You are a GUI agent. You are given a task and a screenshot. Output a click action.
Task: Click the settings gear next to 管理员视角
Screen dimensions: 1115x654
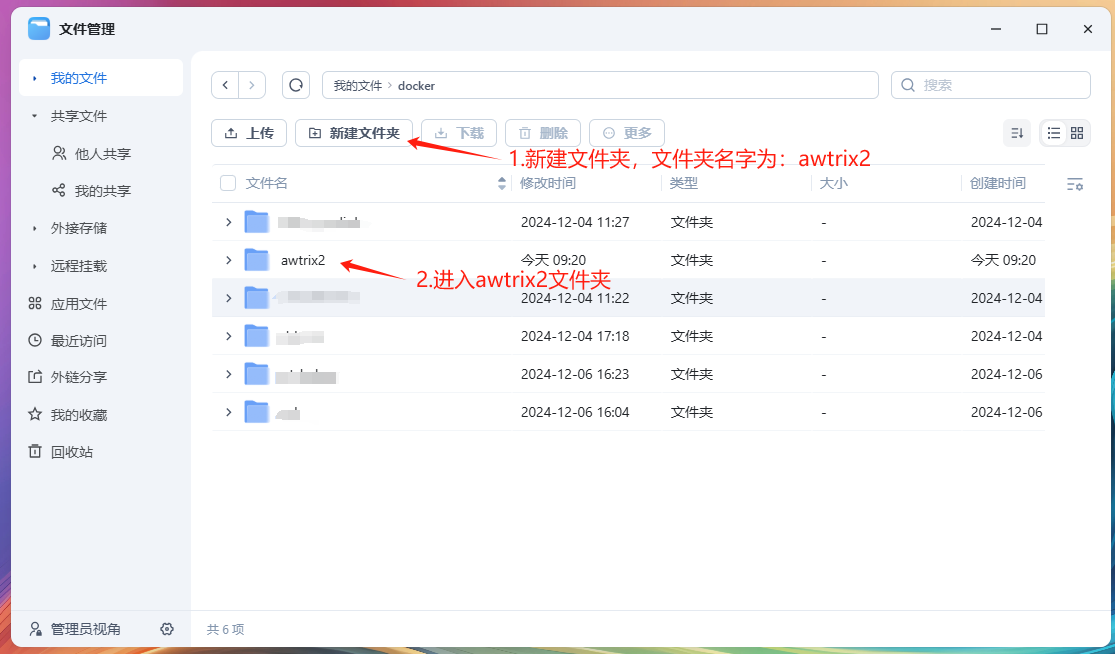(167, 629)
